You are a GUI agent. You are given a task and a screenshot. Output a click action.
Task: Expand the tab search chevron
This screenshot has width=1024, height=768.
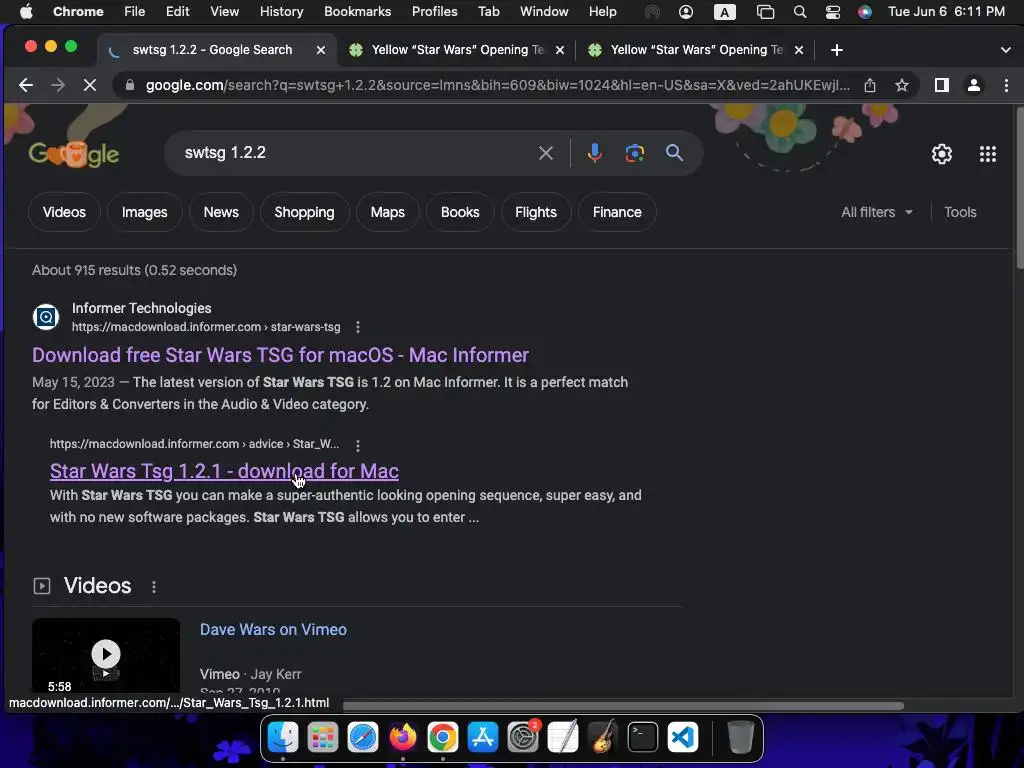1006,50
